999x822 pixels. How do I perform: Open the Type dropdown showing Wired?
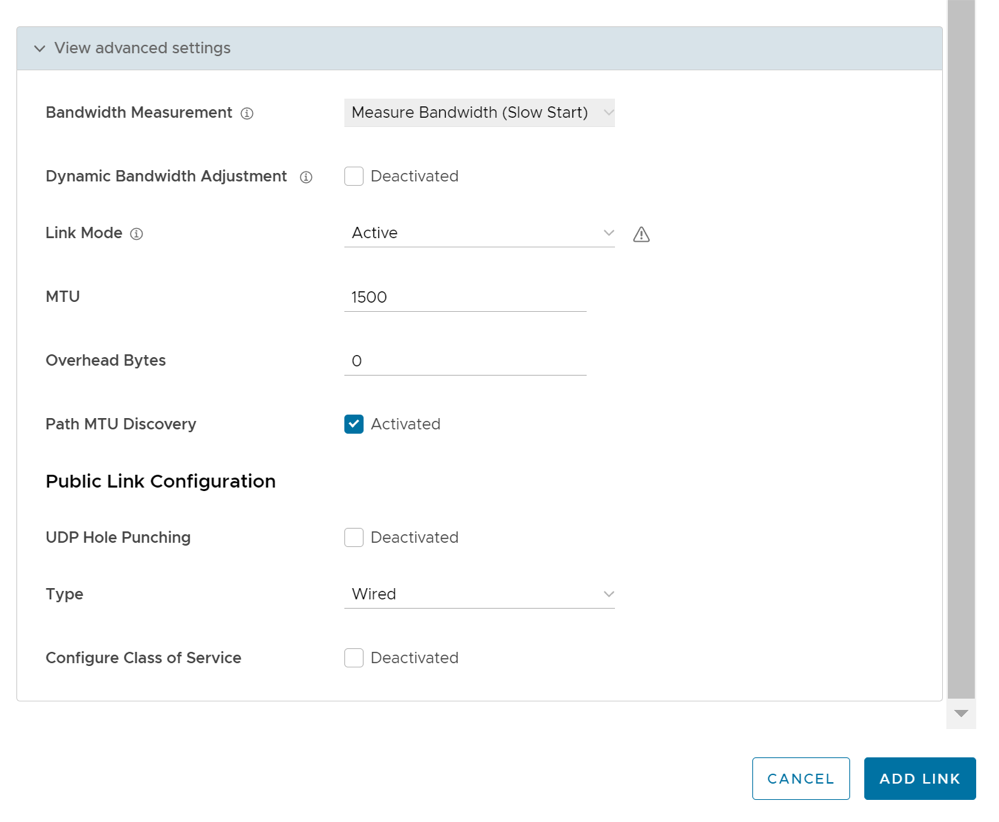tap(479, 594)
